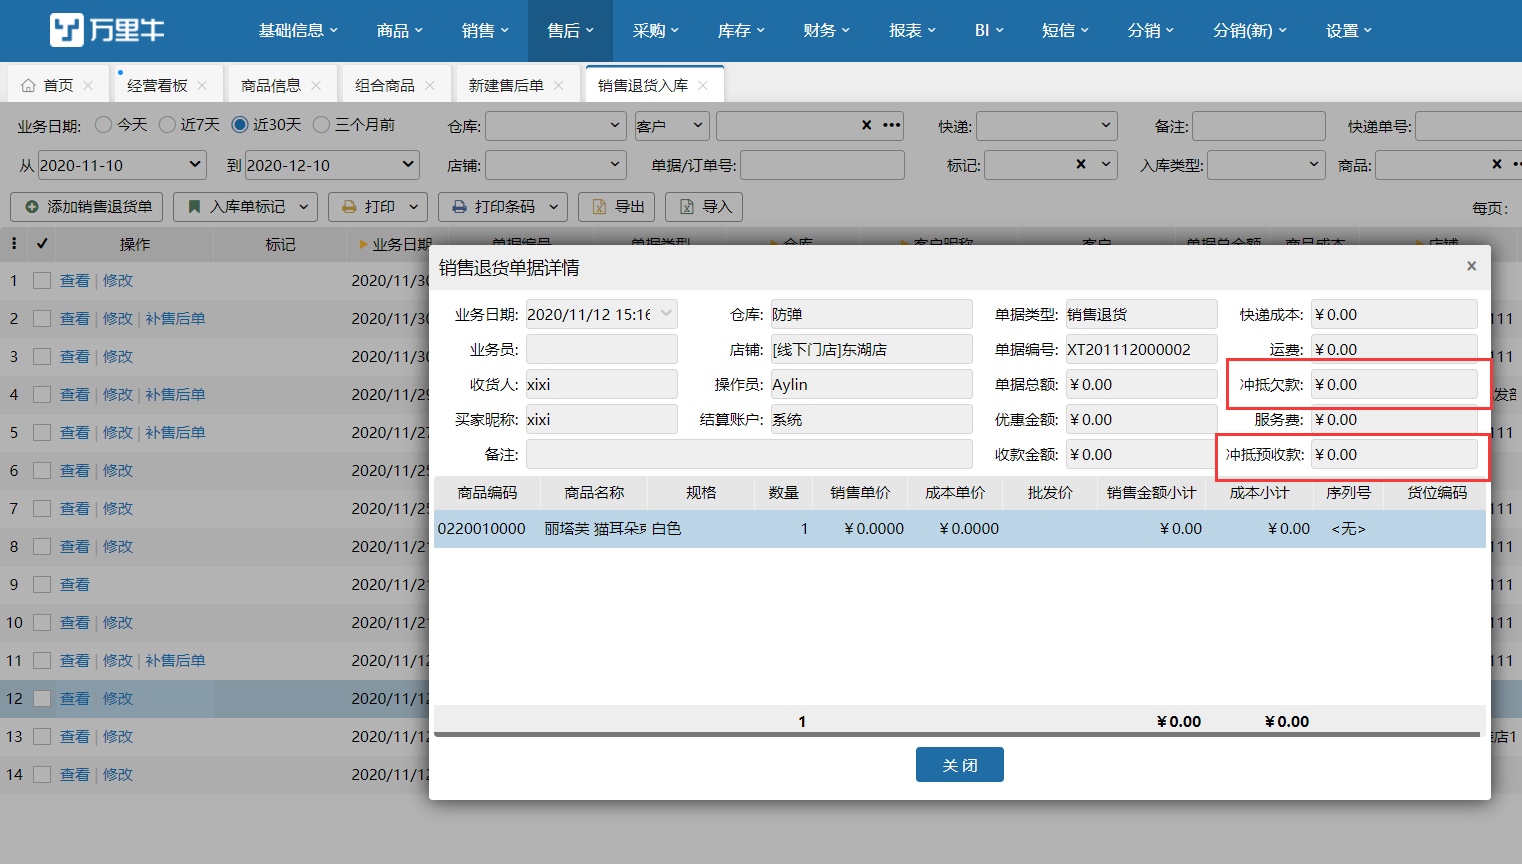Viewport: 1522px width, 864px height.
Task: Switch to the 新建售后单 tab
Action: tap(506, 86)
